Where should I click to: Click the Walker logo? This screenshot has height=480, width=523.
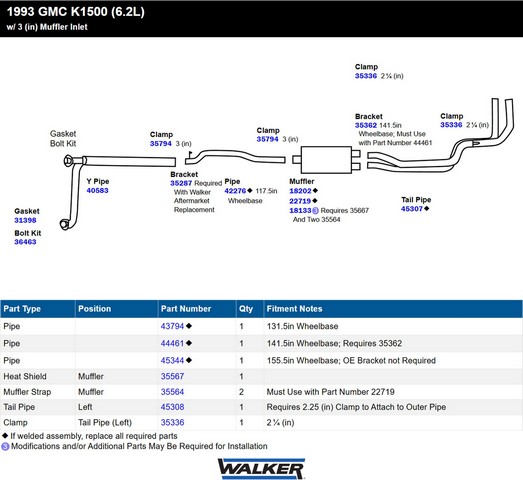[261, 468]
